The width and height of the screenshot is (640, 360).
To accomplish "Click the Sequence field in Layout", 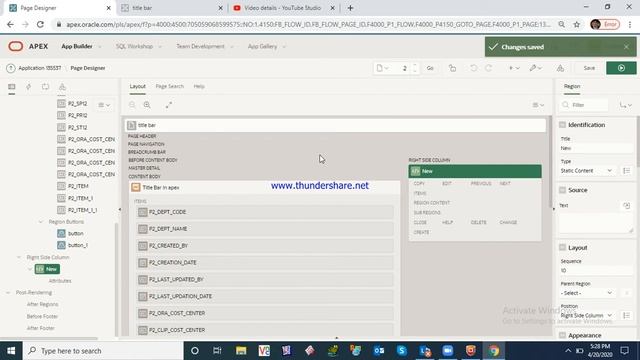I will point(596,270).
